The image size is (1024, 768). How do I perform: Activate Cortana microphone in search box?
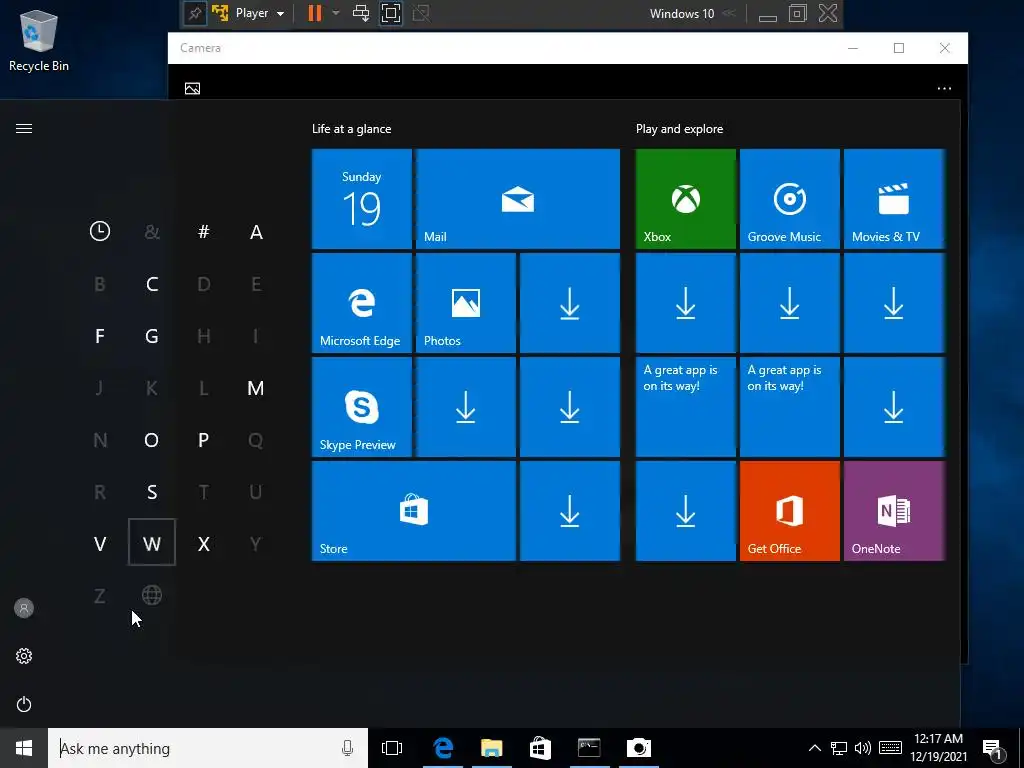347,748
